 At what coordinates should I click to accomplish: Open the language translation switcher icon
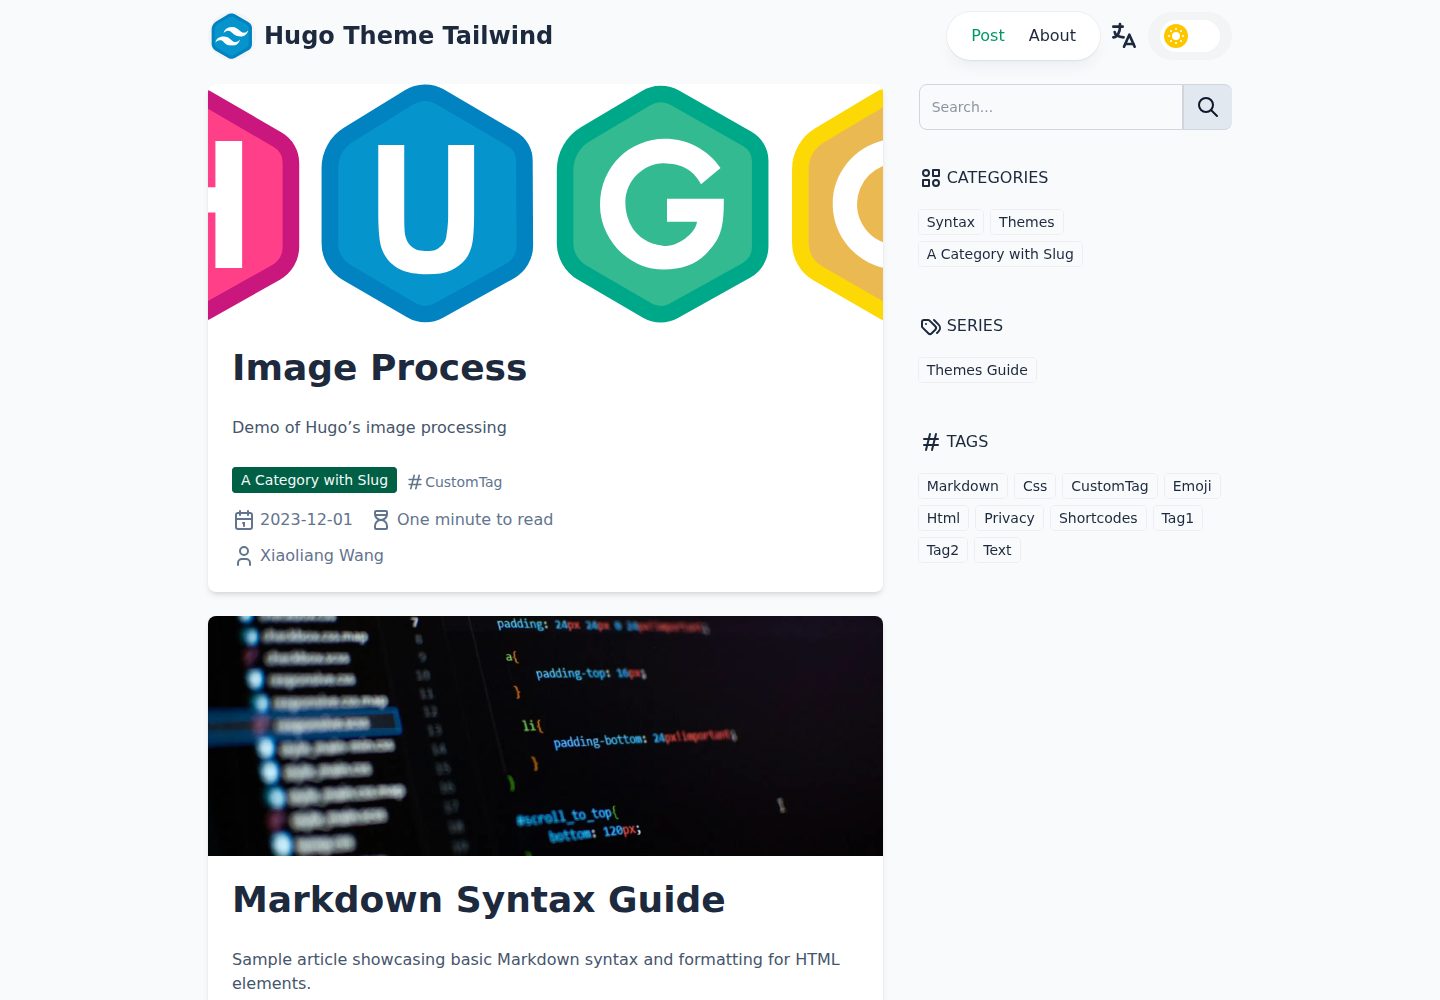coord(1124,36)
